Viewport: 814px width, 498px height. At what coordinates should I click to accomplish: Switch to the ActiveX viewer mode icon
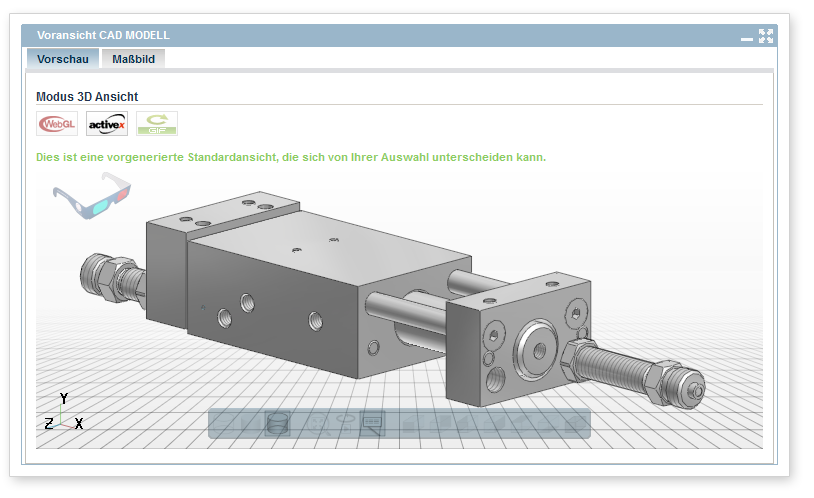point(107,124)
